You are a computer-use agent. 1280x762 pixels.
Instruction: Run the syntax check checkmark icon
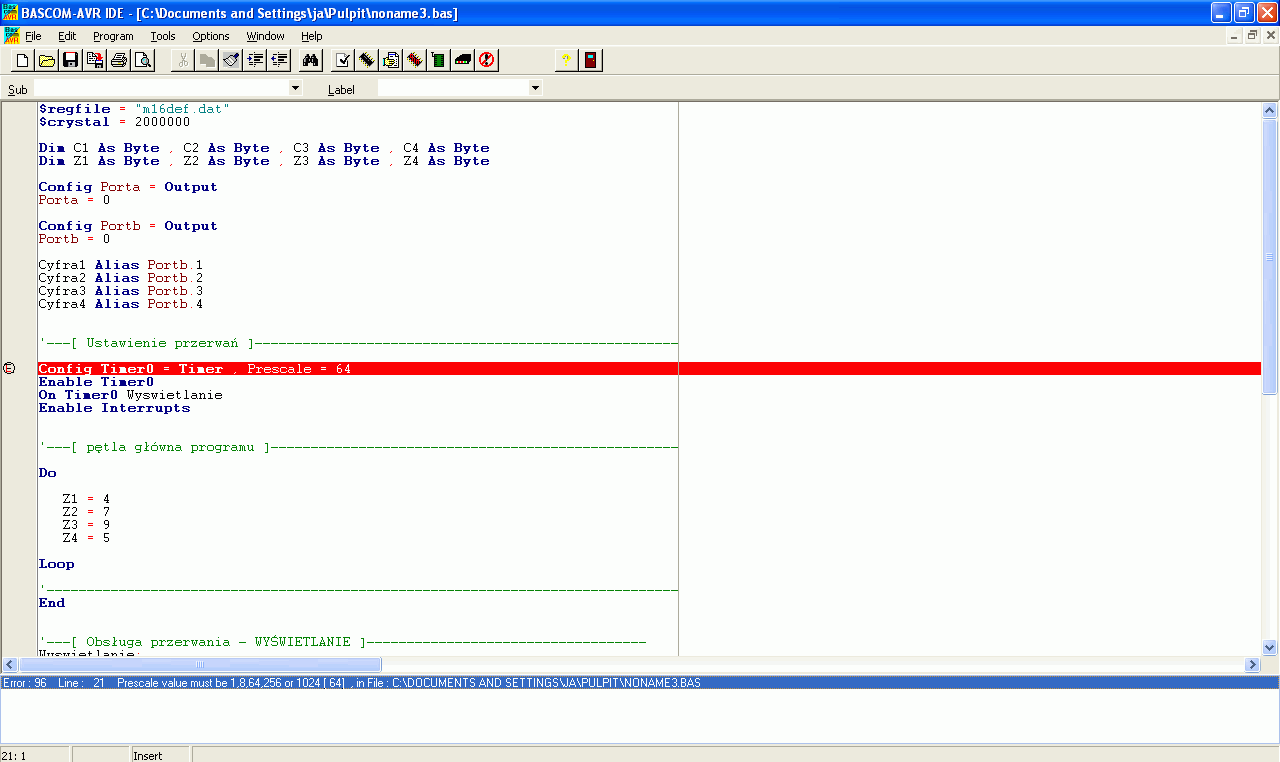point(343,61)
